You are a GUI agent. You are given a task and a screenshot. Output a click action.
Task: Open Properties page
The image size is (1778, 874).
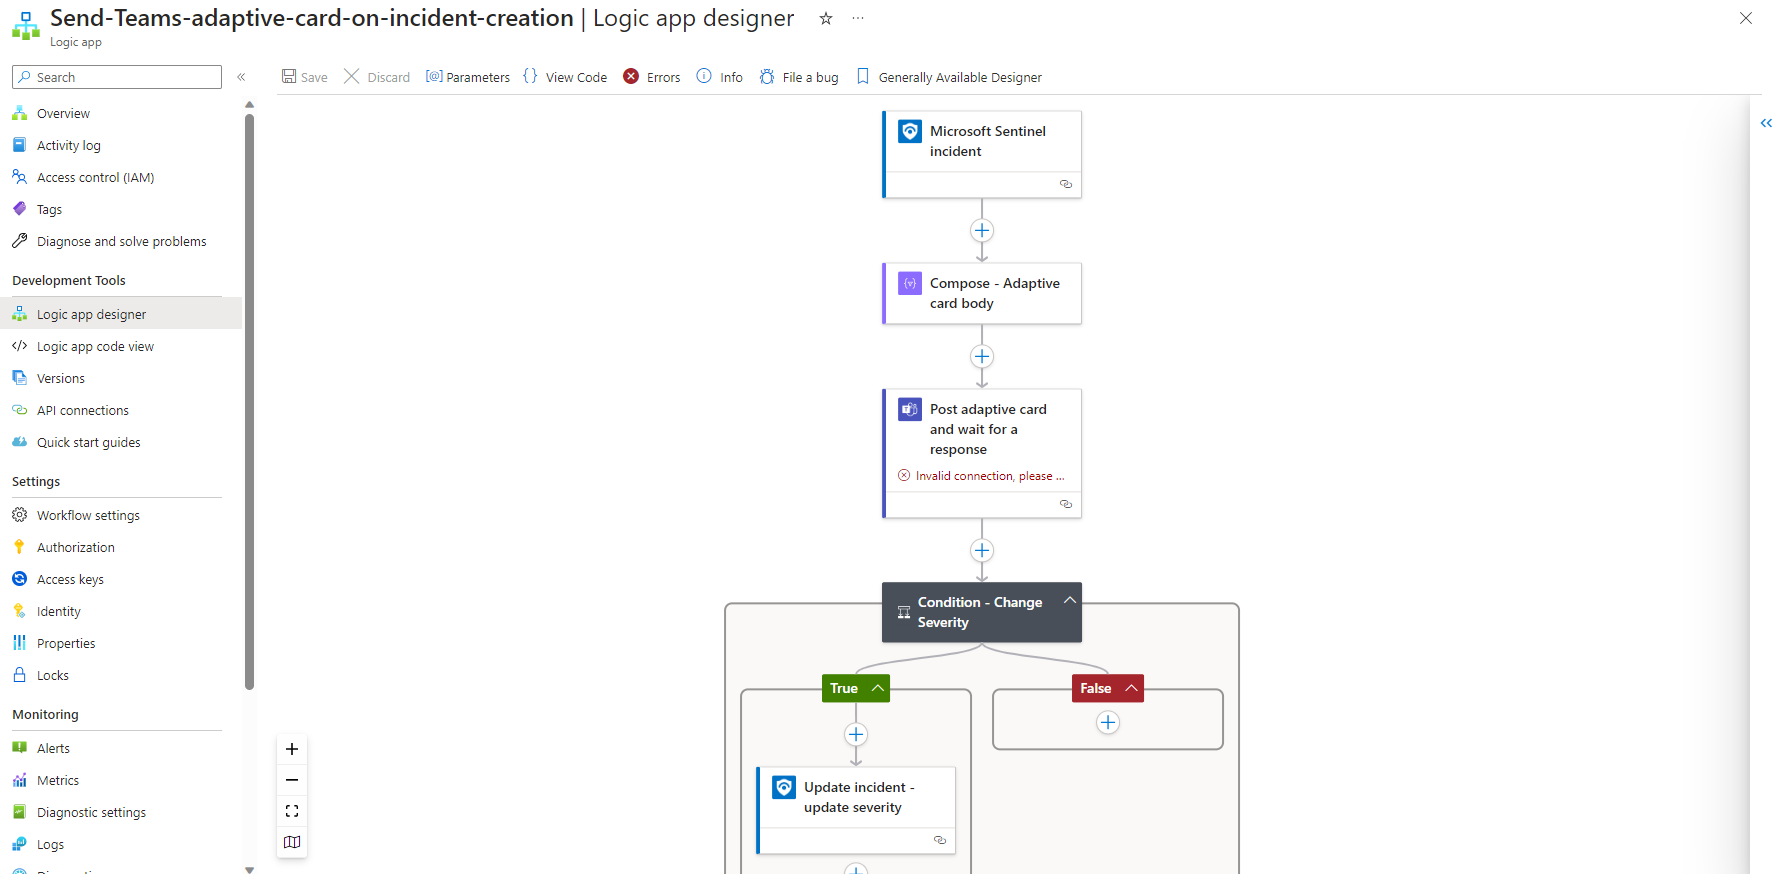(66, 643)
